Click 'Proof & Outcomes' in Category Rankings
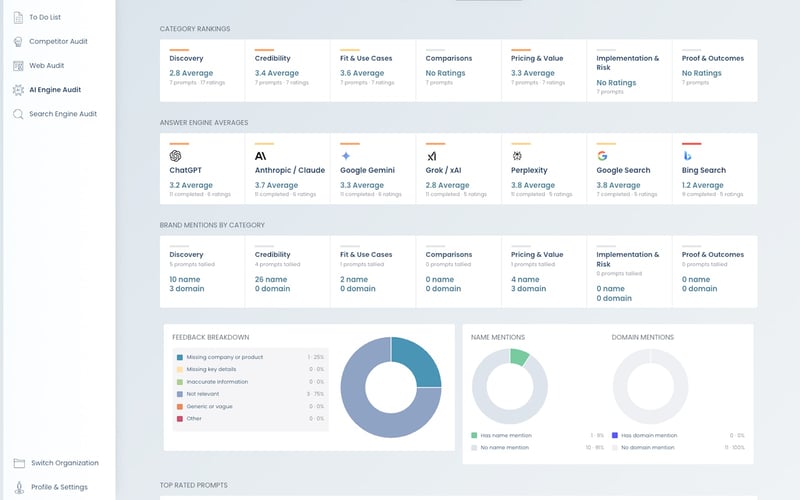Screen dimensions: 800x500 coord(713,58)
